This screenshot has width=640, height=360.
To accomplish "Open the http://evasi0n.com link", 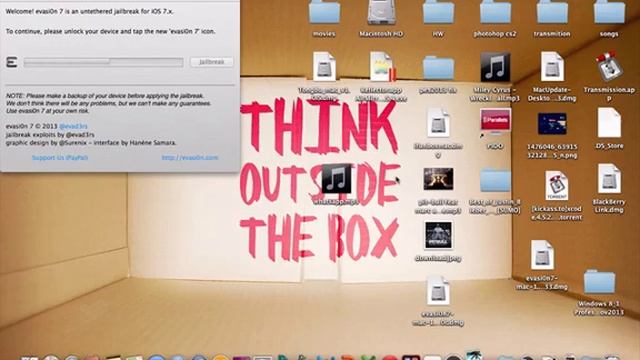I will (190, 158).
